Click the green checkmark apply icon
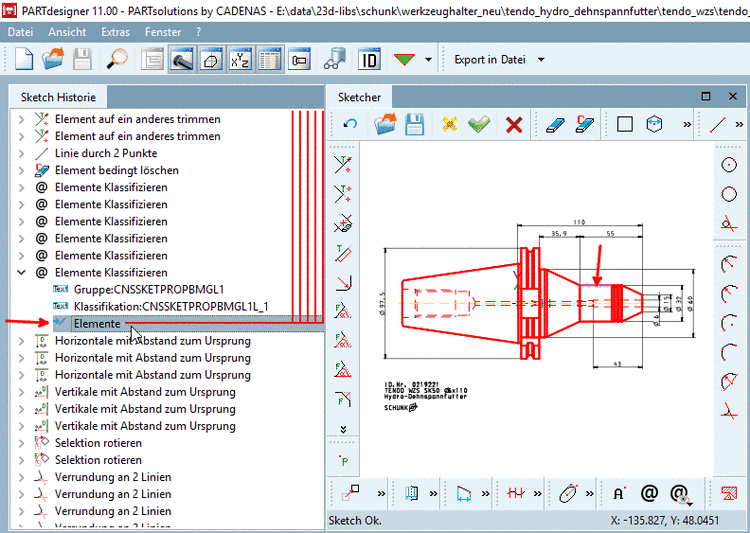The image size is (750, 533). click(x=479, y=125)
